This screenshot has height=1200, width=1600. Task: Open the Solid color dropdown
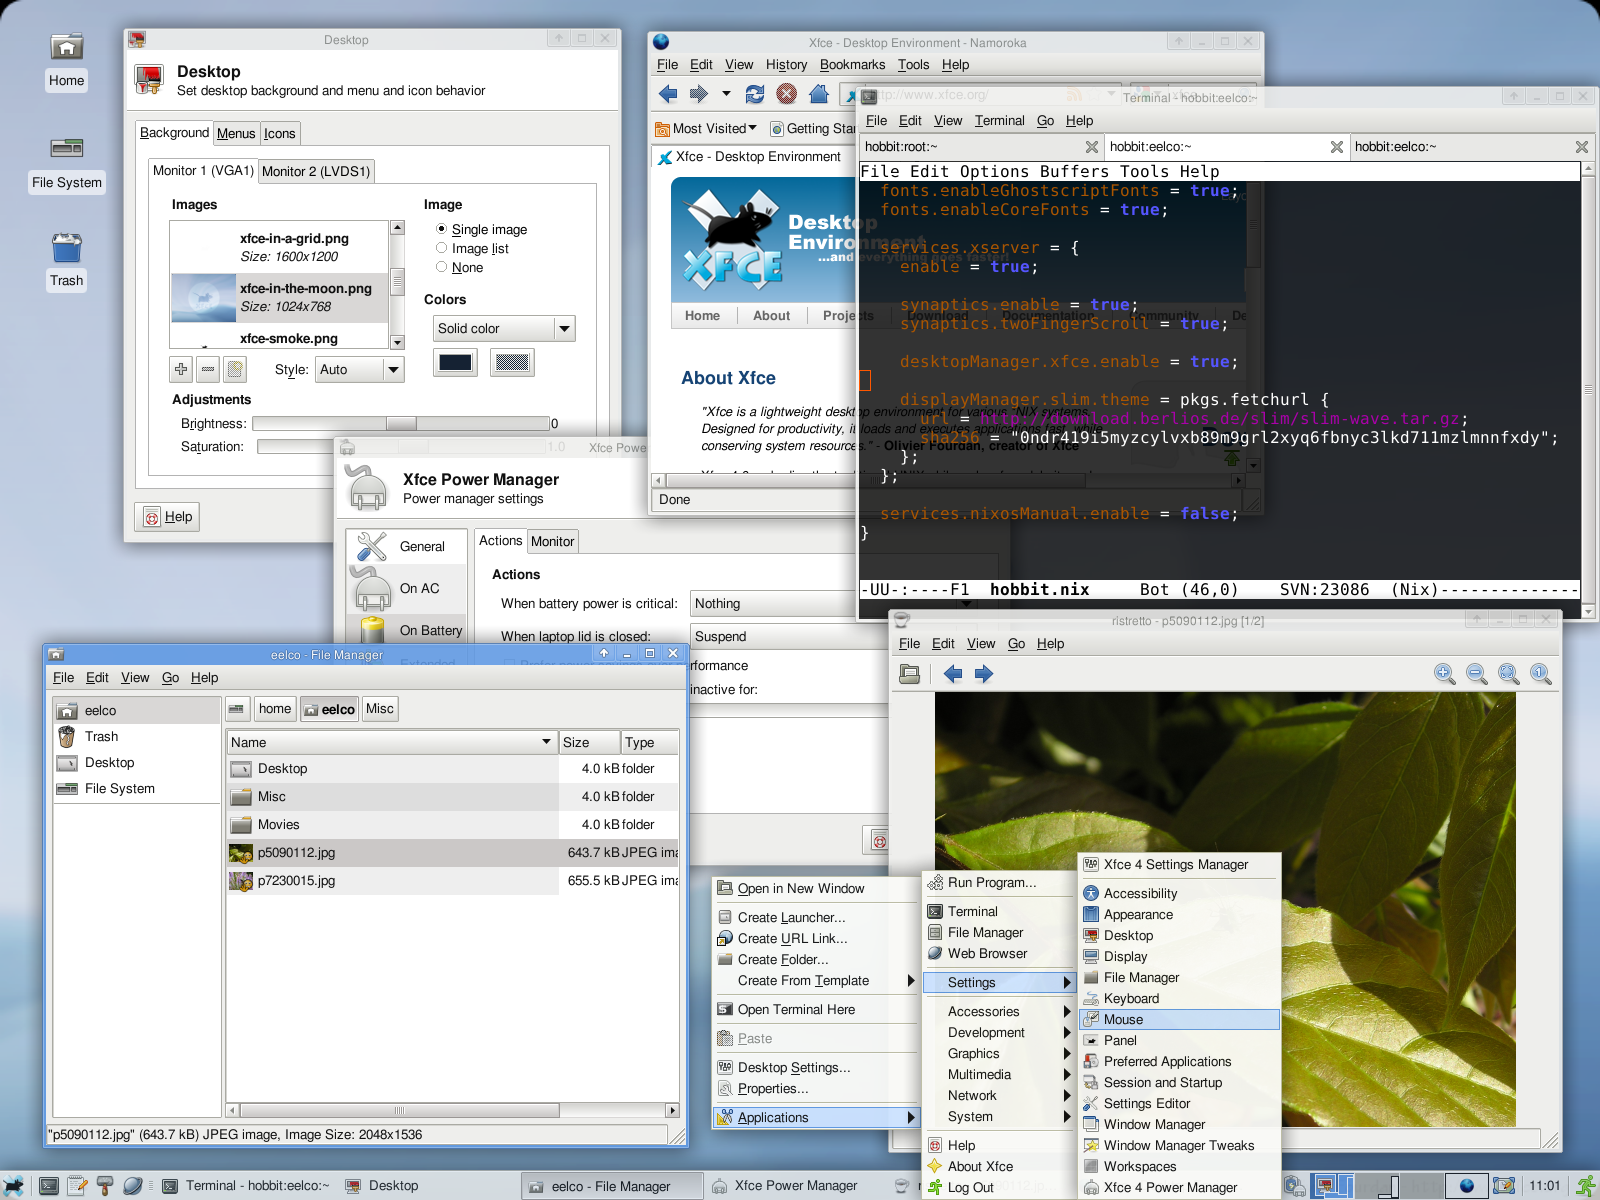[504, 328]
